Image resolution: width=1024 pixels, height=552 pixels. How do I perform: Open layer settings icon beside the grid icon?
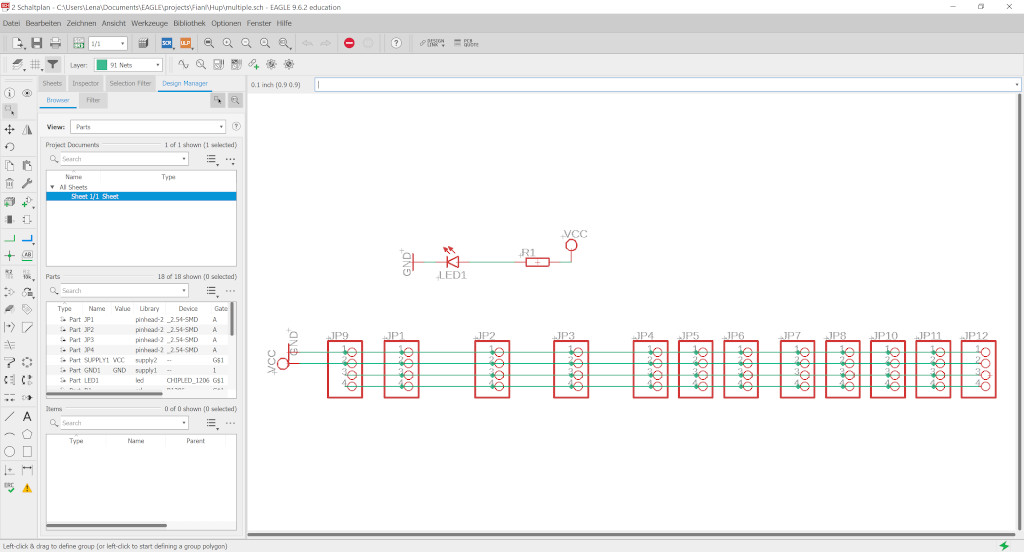pos(17,65)
